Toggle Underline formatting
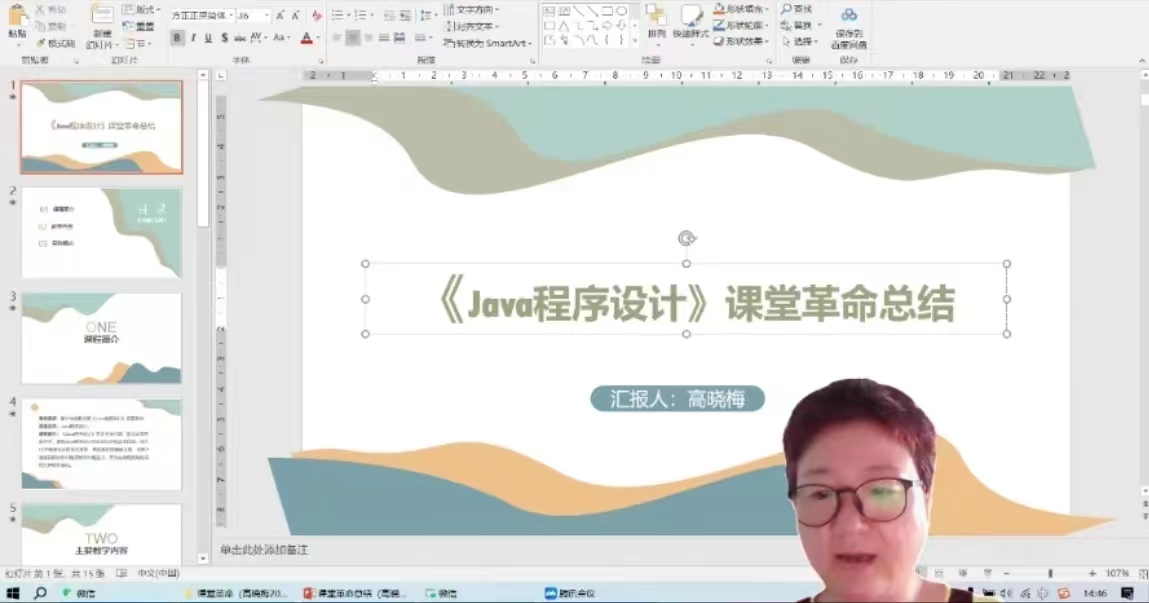 [x=208, y=38]
